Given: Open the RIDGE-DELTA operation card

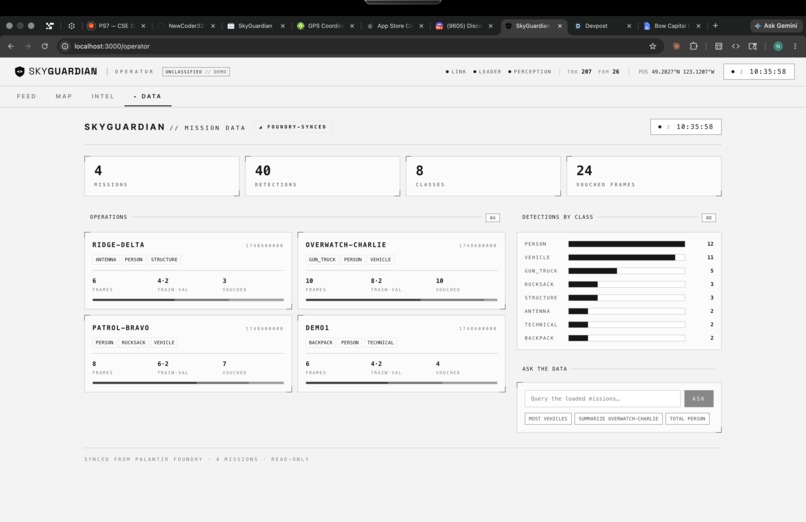Looking at the screenshot, I should coord(188,271).
